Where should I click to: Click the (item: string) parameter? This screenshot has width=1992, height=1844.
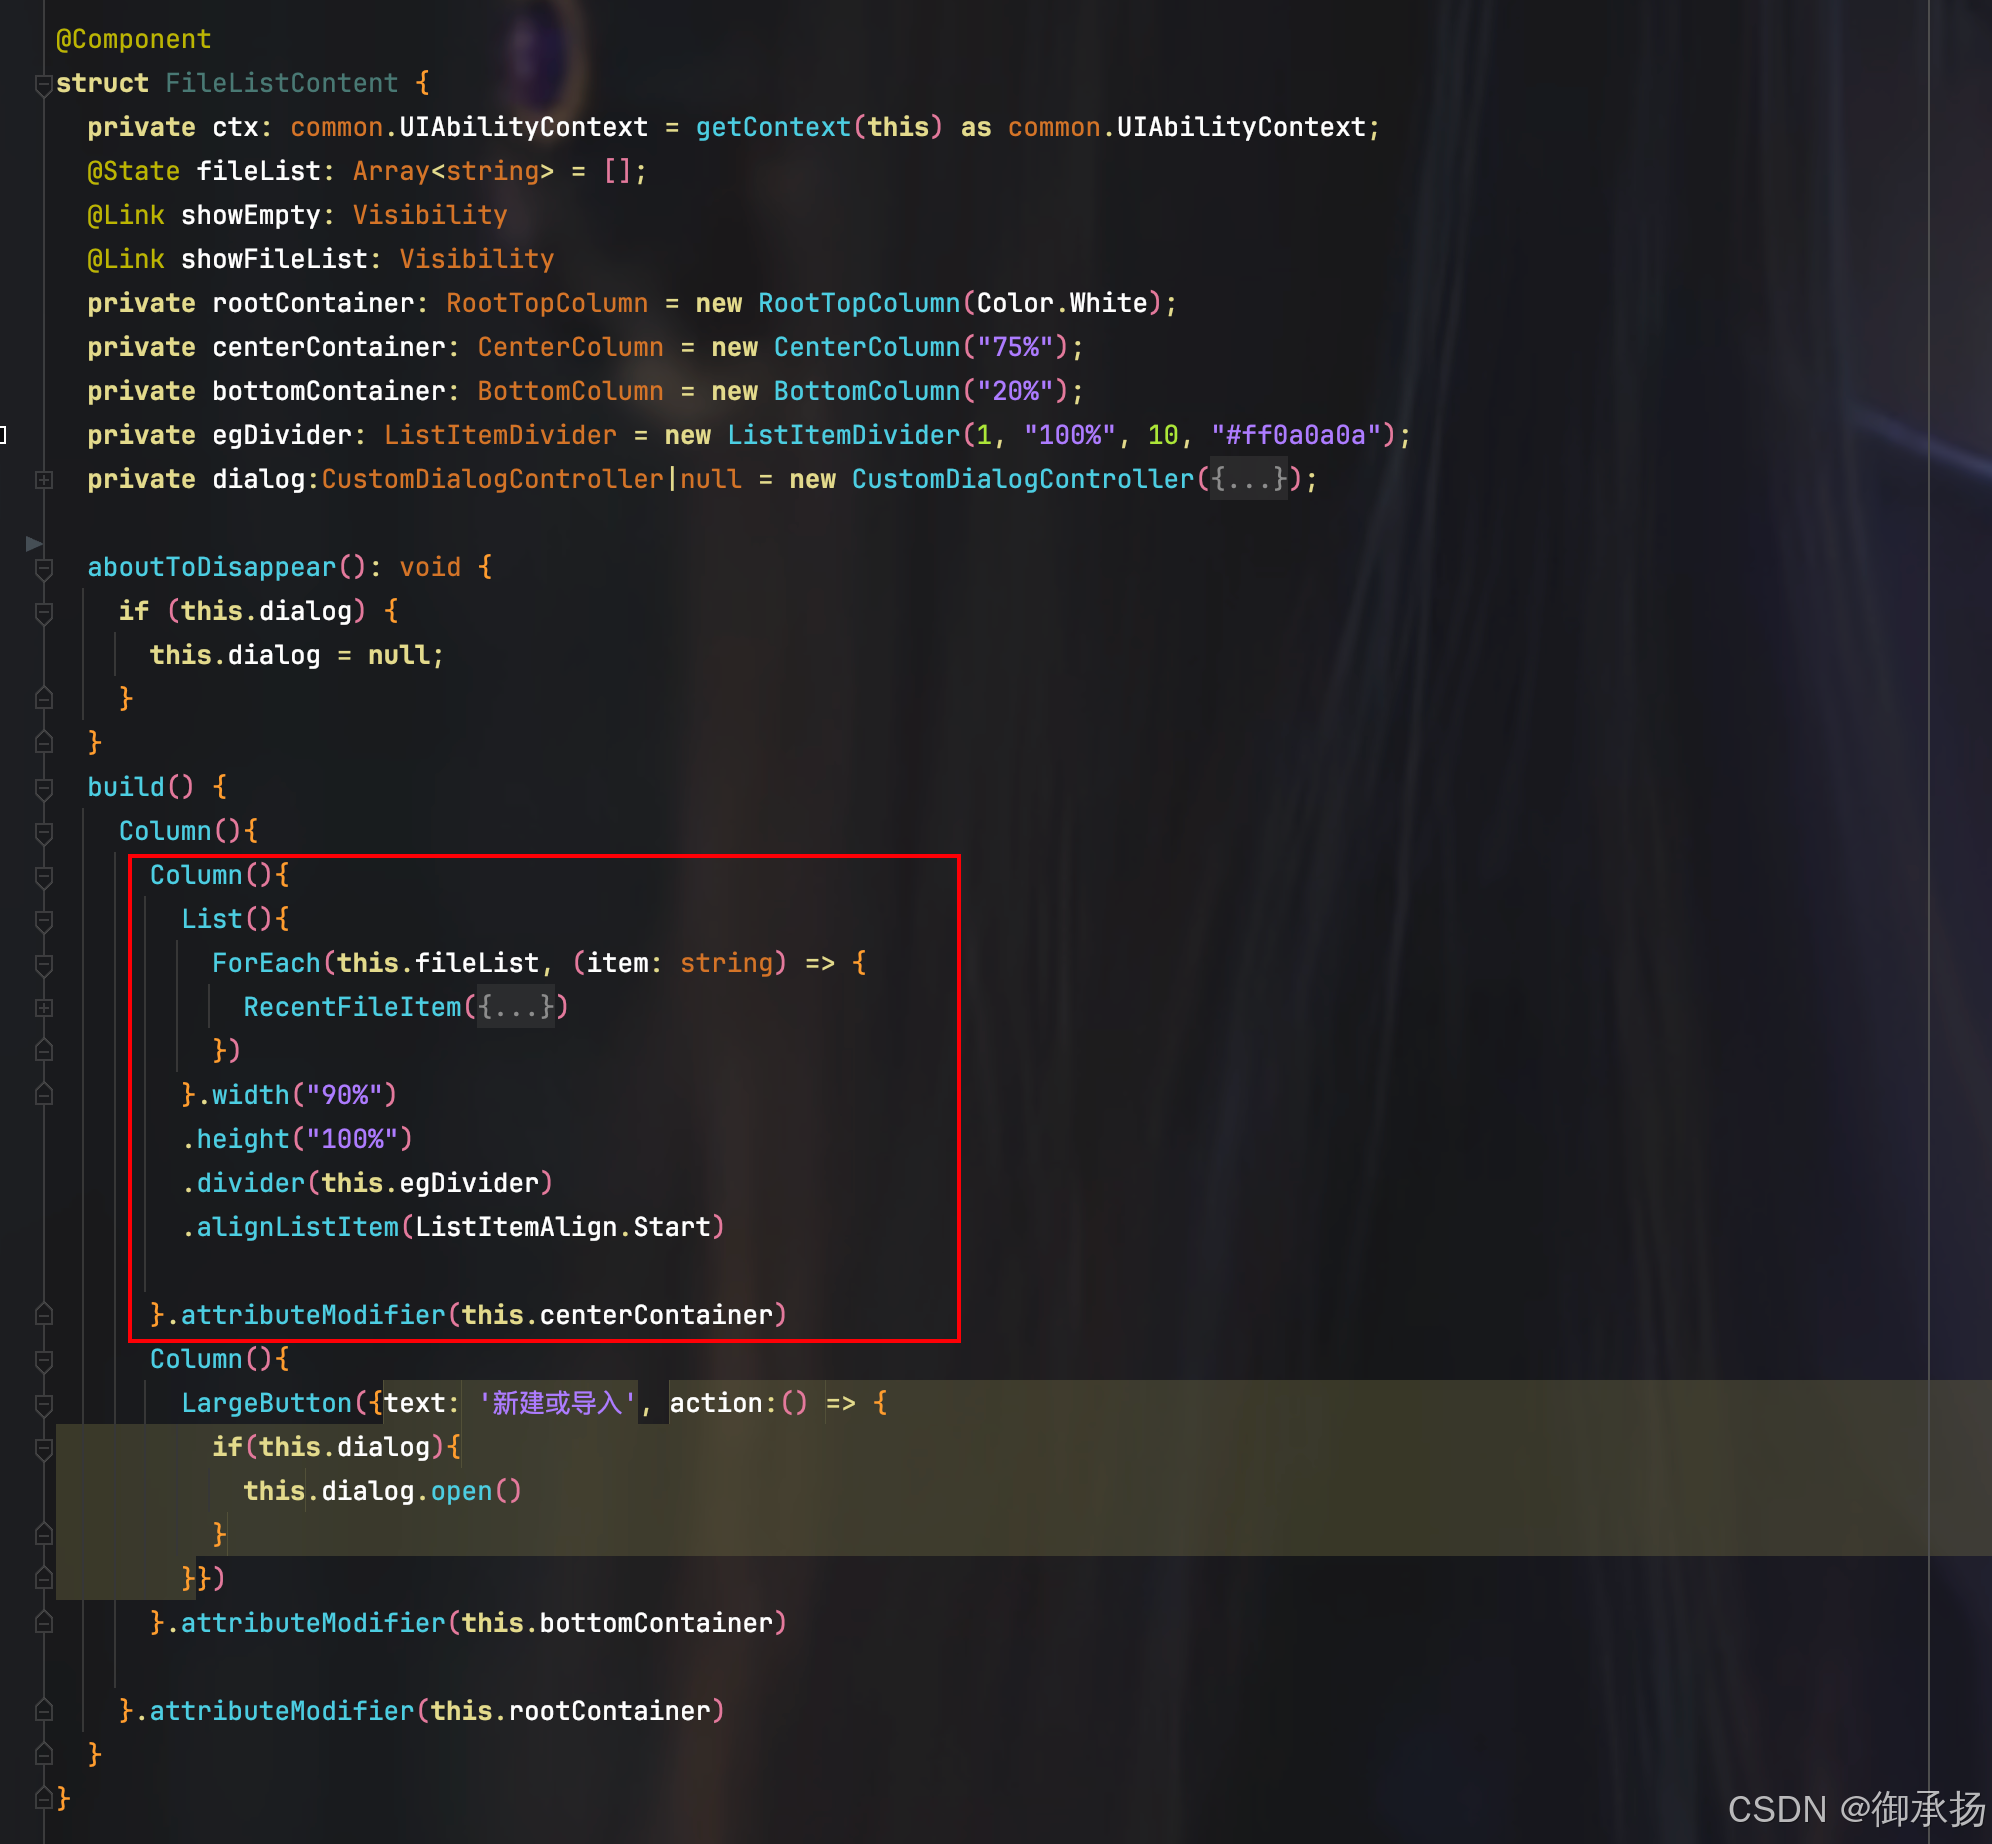680,963
